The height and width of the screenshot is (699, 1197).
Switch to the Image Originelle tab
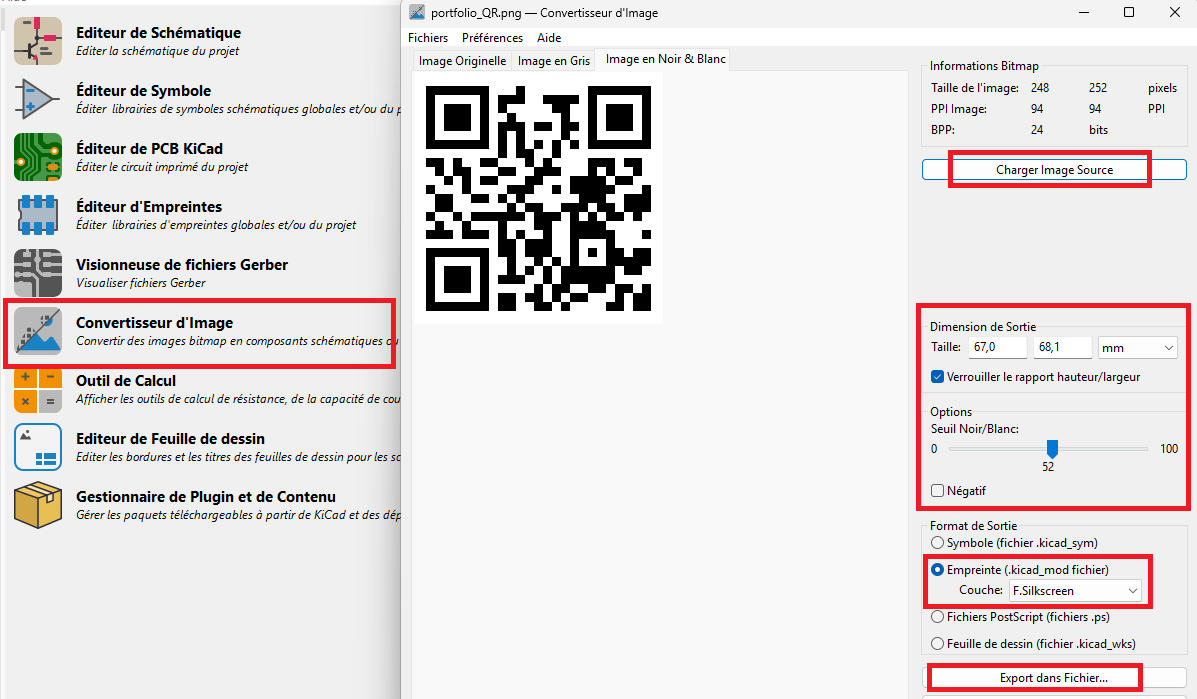tap(463, 60)
